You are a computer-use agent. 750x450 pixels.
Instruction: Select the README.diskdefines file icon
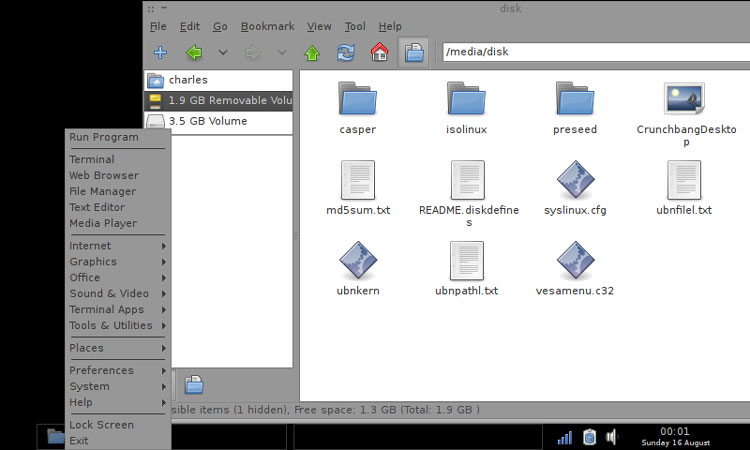[x=467, y=180]
